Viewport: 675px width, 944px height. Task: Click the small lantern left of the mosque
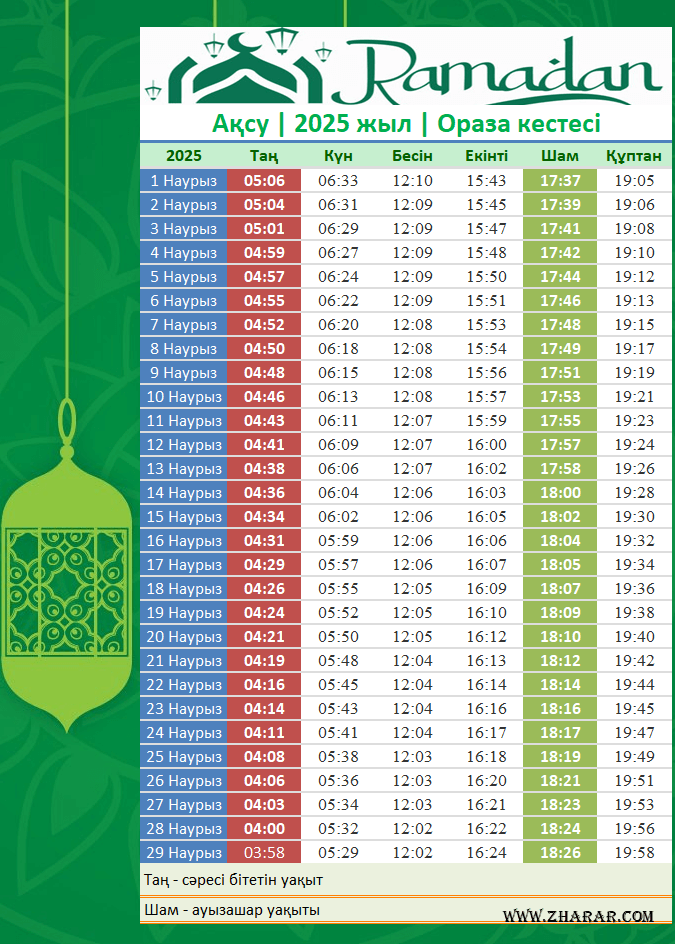tap(153, 91)
